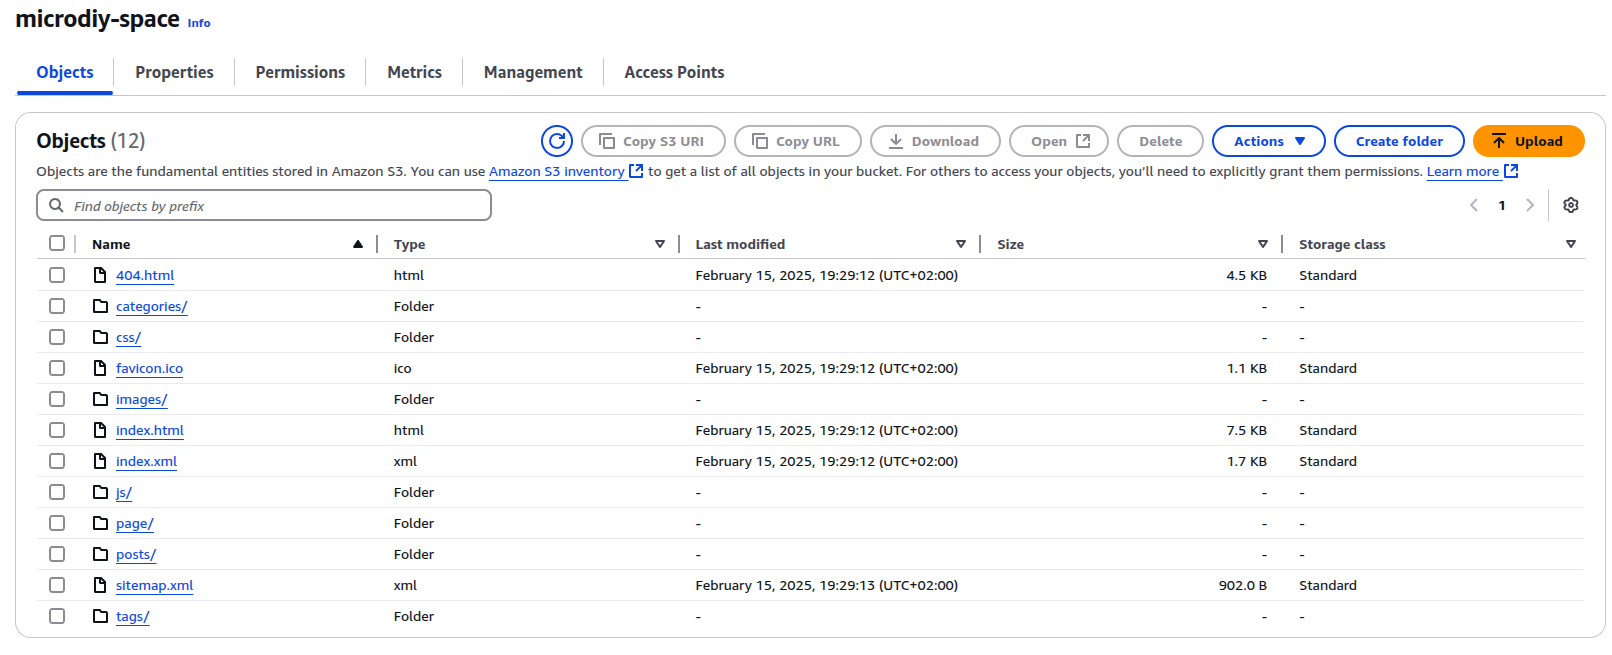
Task: Click the Download button
Action: (934, 141)
